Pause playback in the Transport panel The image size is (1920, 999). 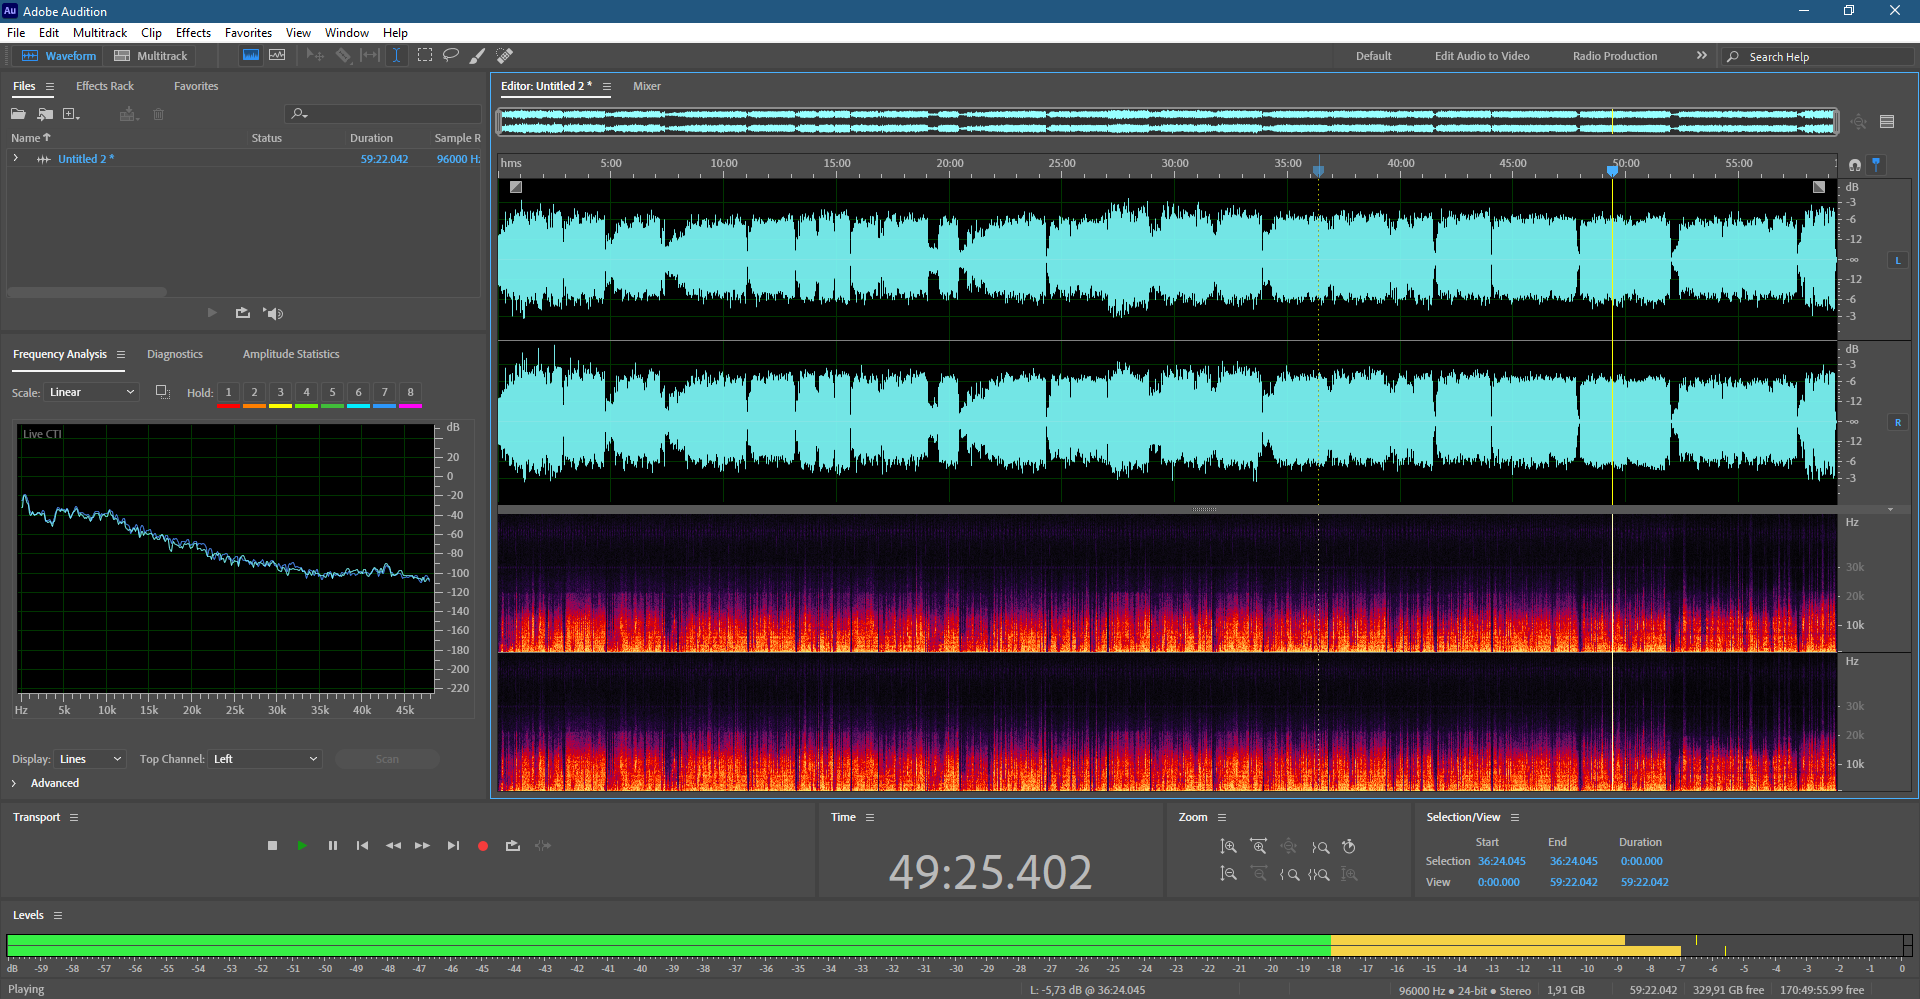pyautogui.click(x=333, y=846)
